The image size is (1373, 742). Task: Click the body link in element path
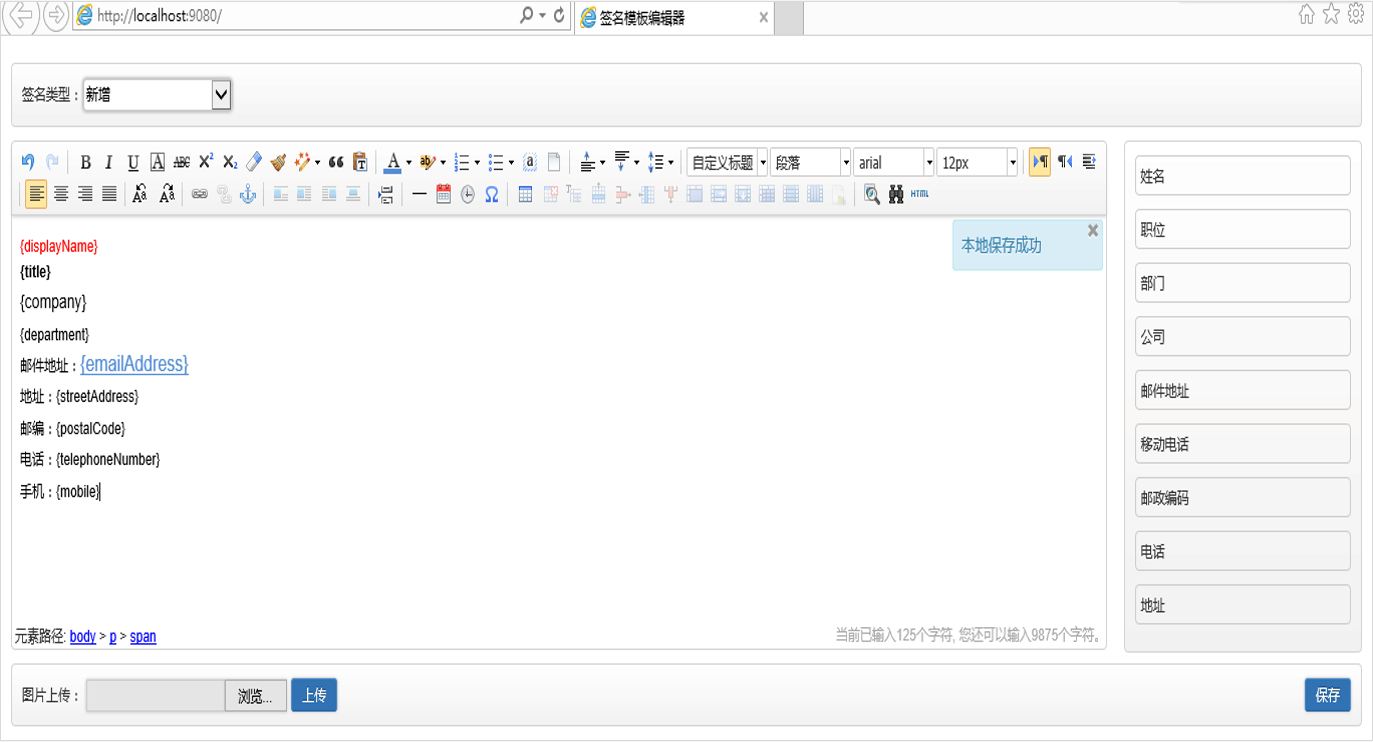[x=83, y=636]
